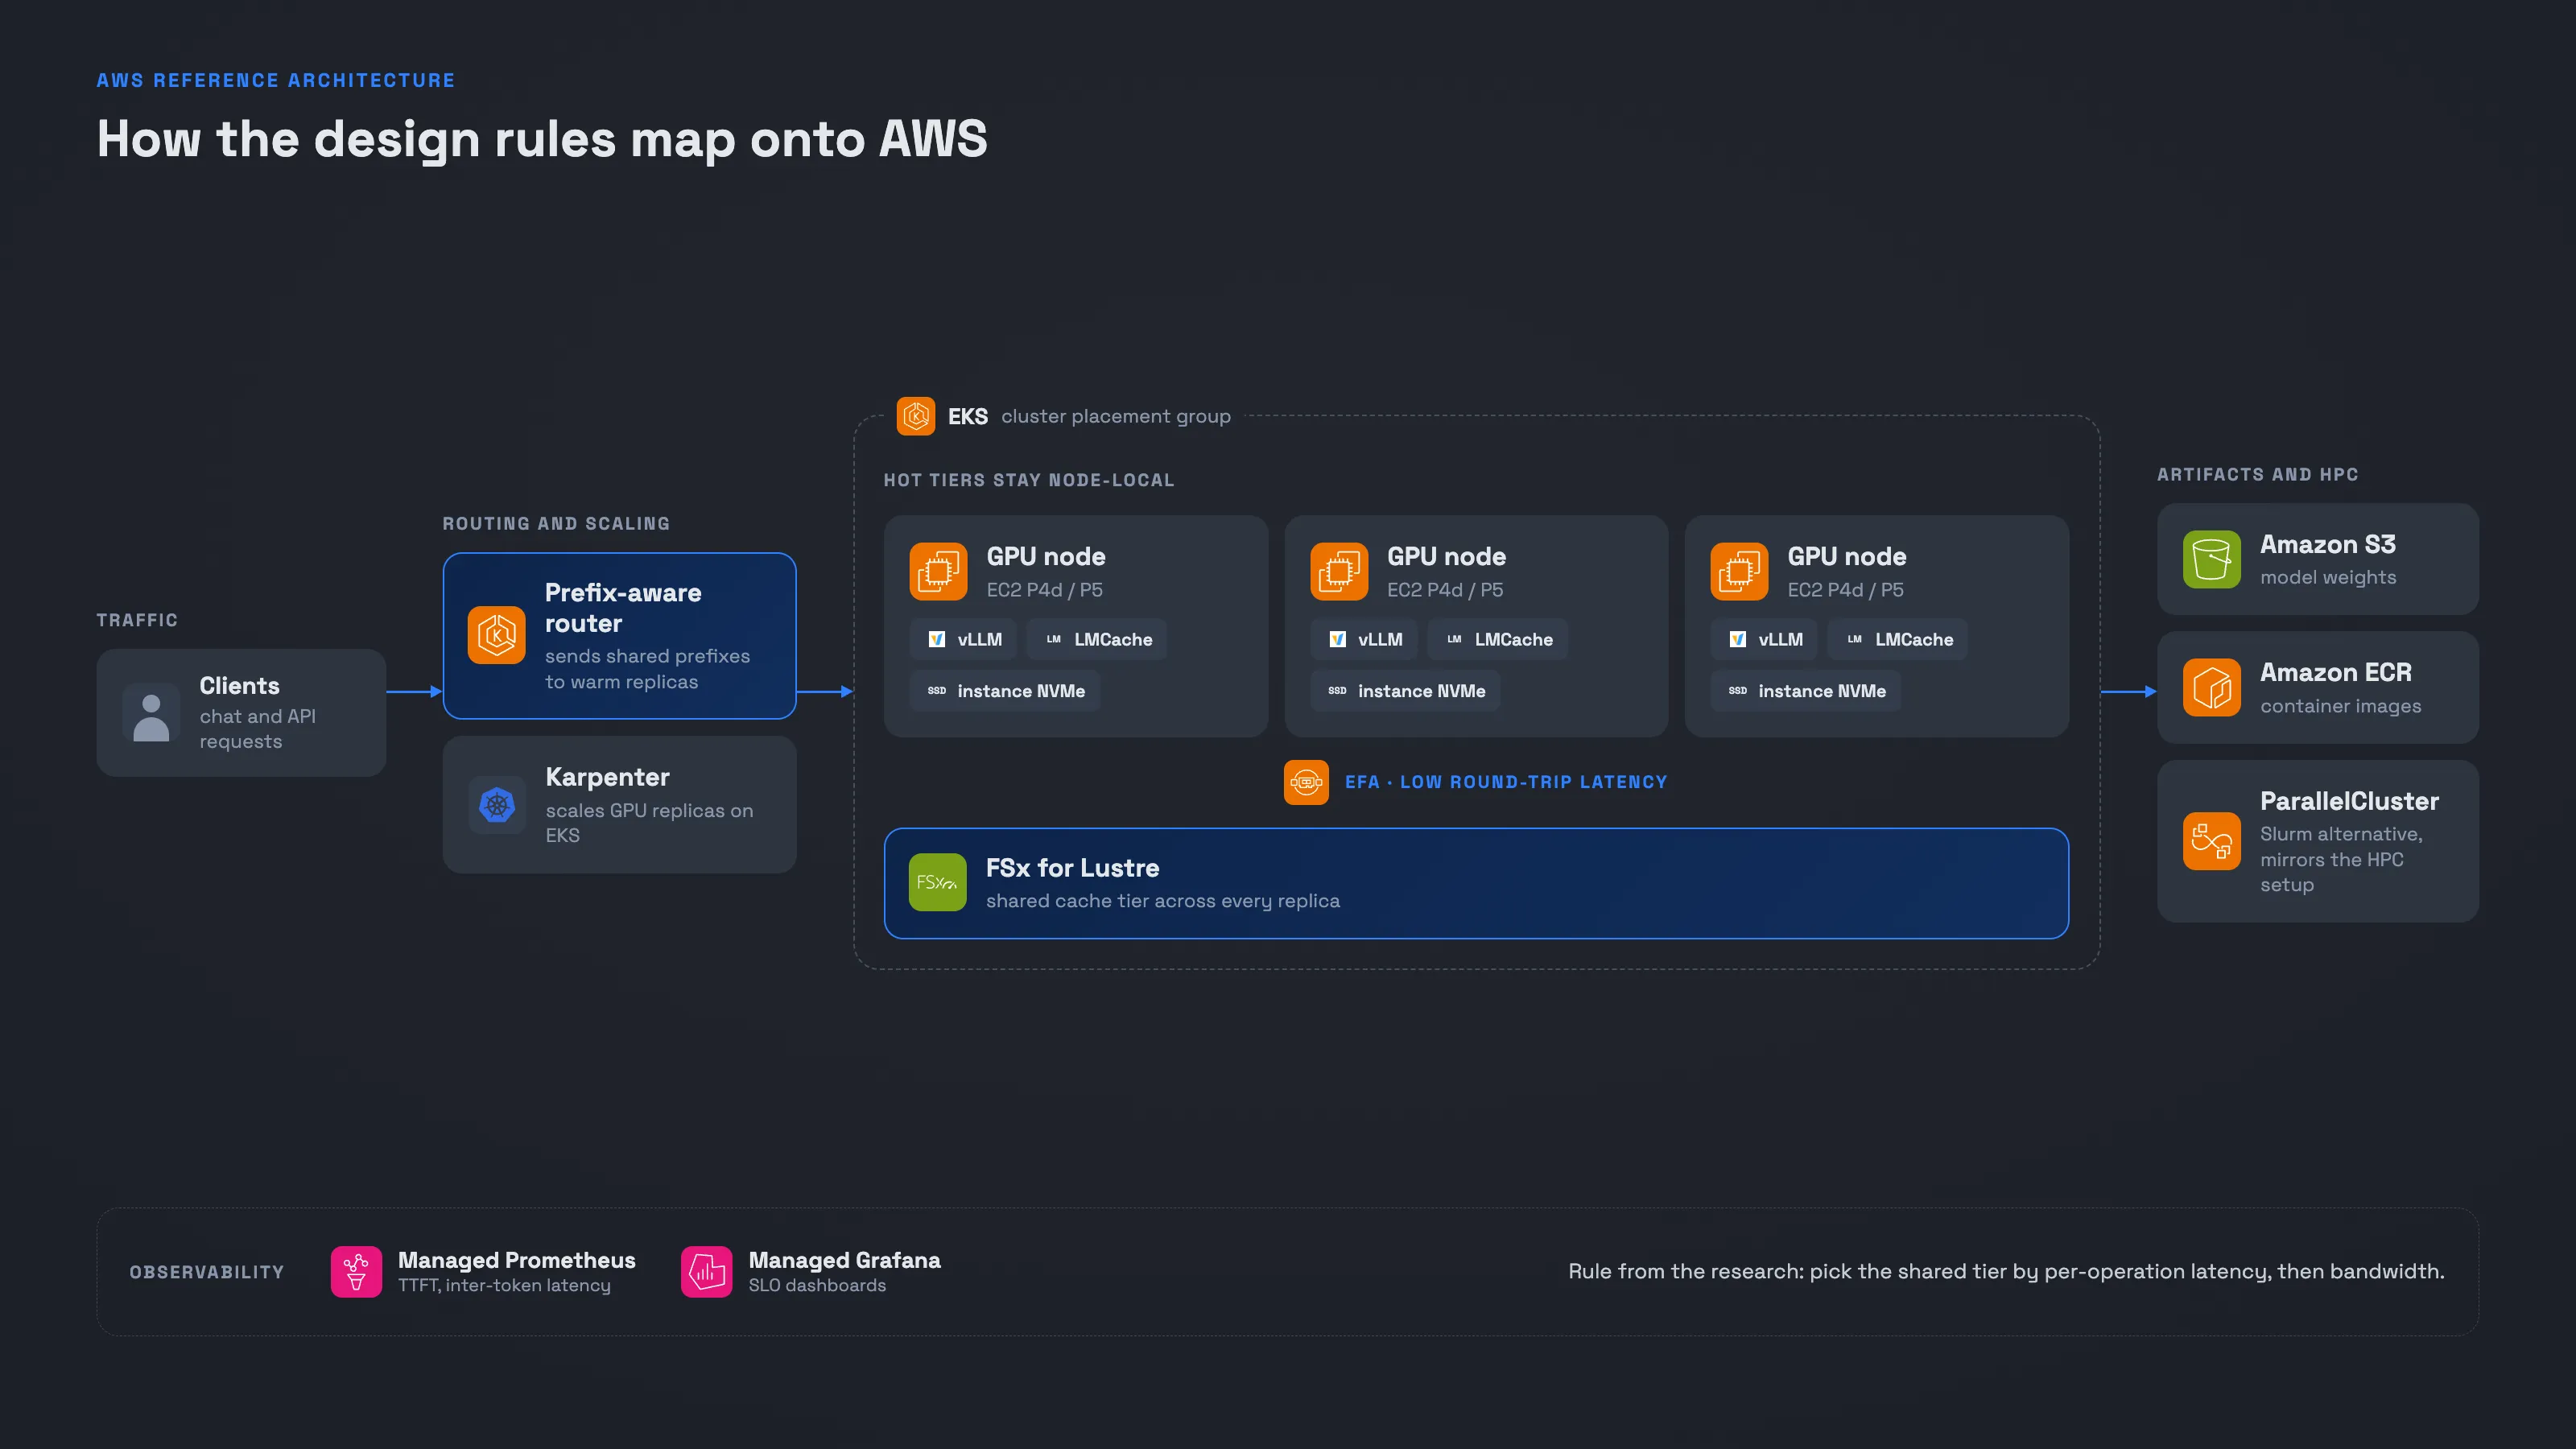Select the FSx for Lustre shared tier card
Screen dimensions: 2576x1449
(1476, 883)
